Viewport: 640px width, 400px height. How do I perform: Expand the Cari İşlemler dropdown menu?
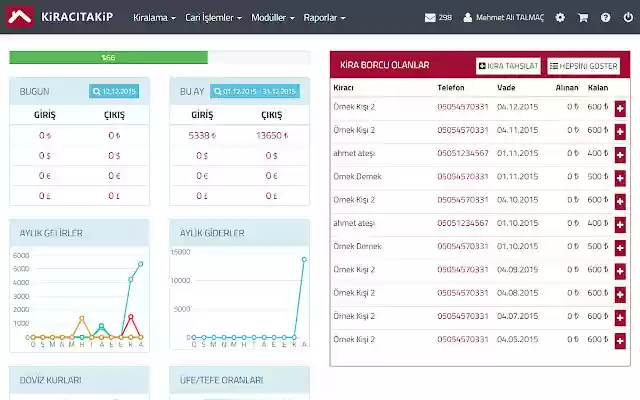click(213, 18)
